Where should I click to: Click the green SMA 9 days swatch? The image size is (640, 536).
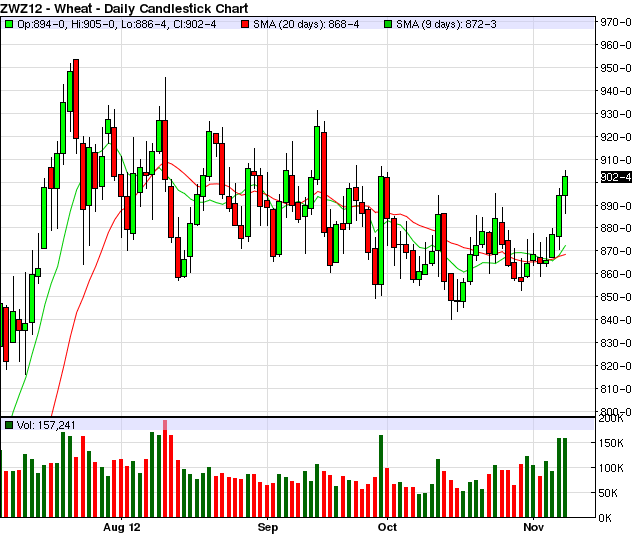(388, 24)
